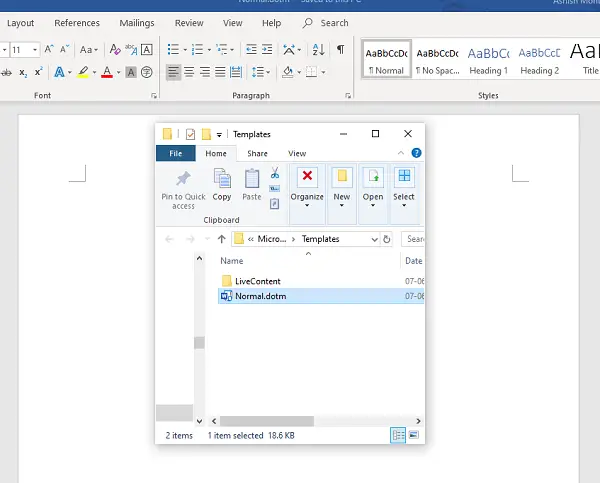Viewport: 600px width, 483px height.
Task: Toggle Align Right alignment
Action: click(205, 72)
